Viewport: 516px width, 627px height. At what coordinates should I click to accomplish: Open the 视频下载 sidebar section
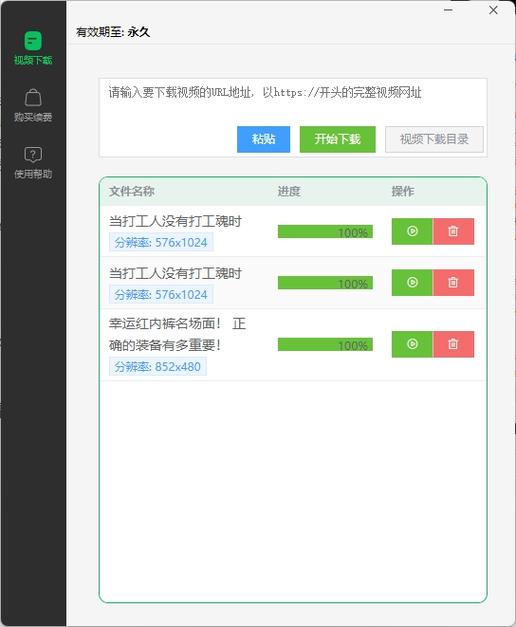tap(33, 48)
